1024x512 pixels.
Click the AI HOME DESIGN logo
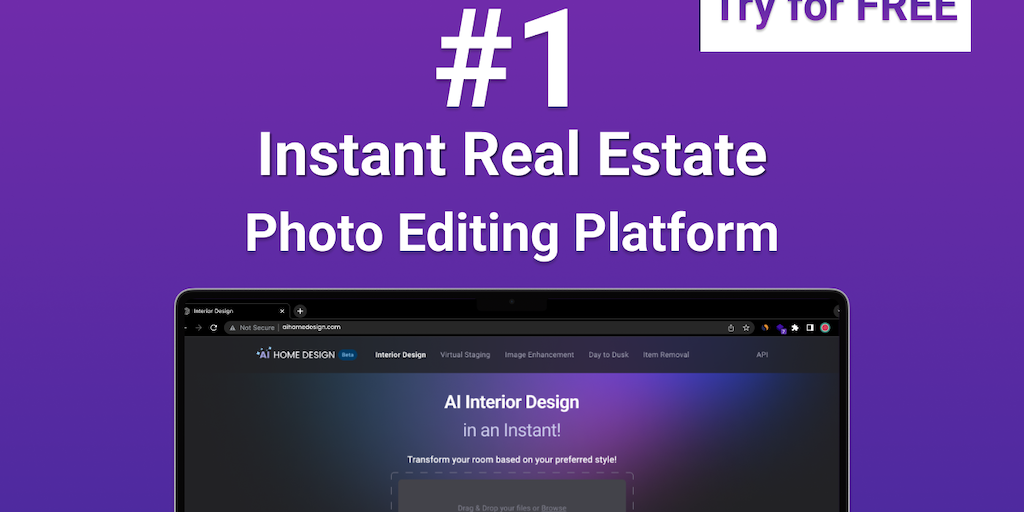(296, 354)
